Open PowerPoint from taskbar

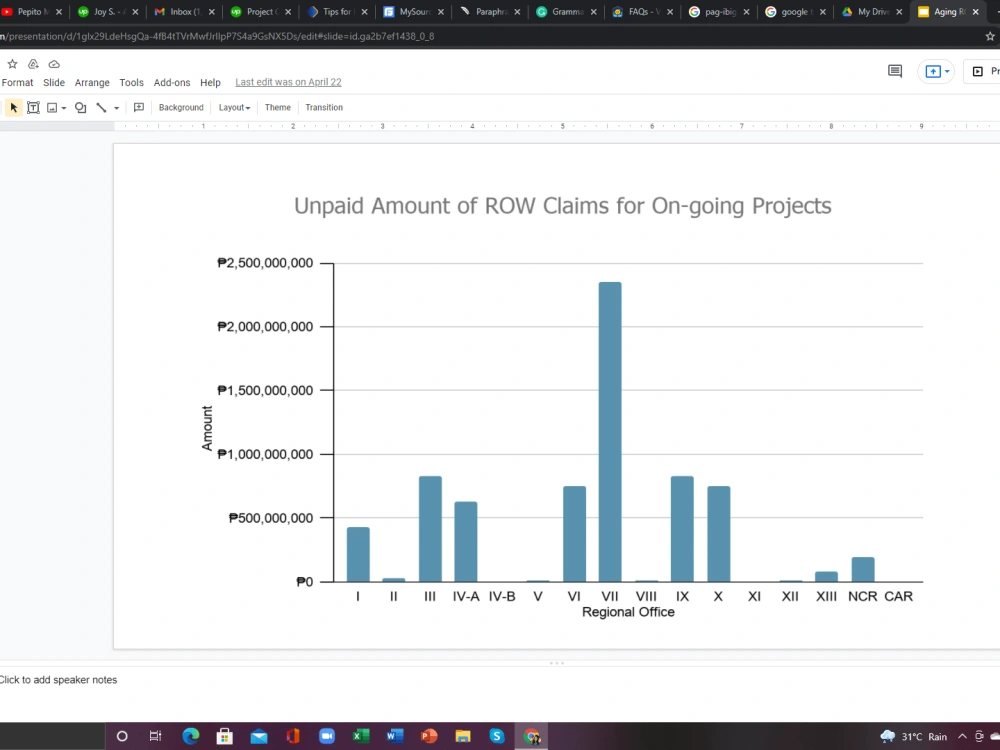(429, 737)
